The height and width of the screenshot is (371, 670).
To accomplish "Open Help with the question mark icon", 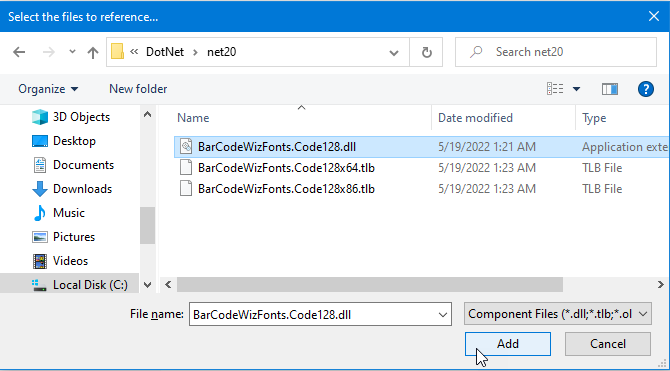I will tap(646, 89).
